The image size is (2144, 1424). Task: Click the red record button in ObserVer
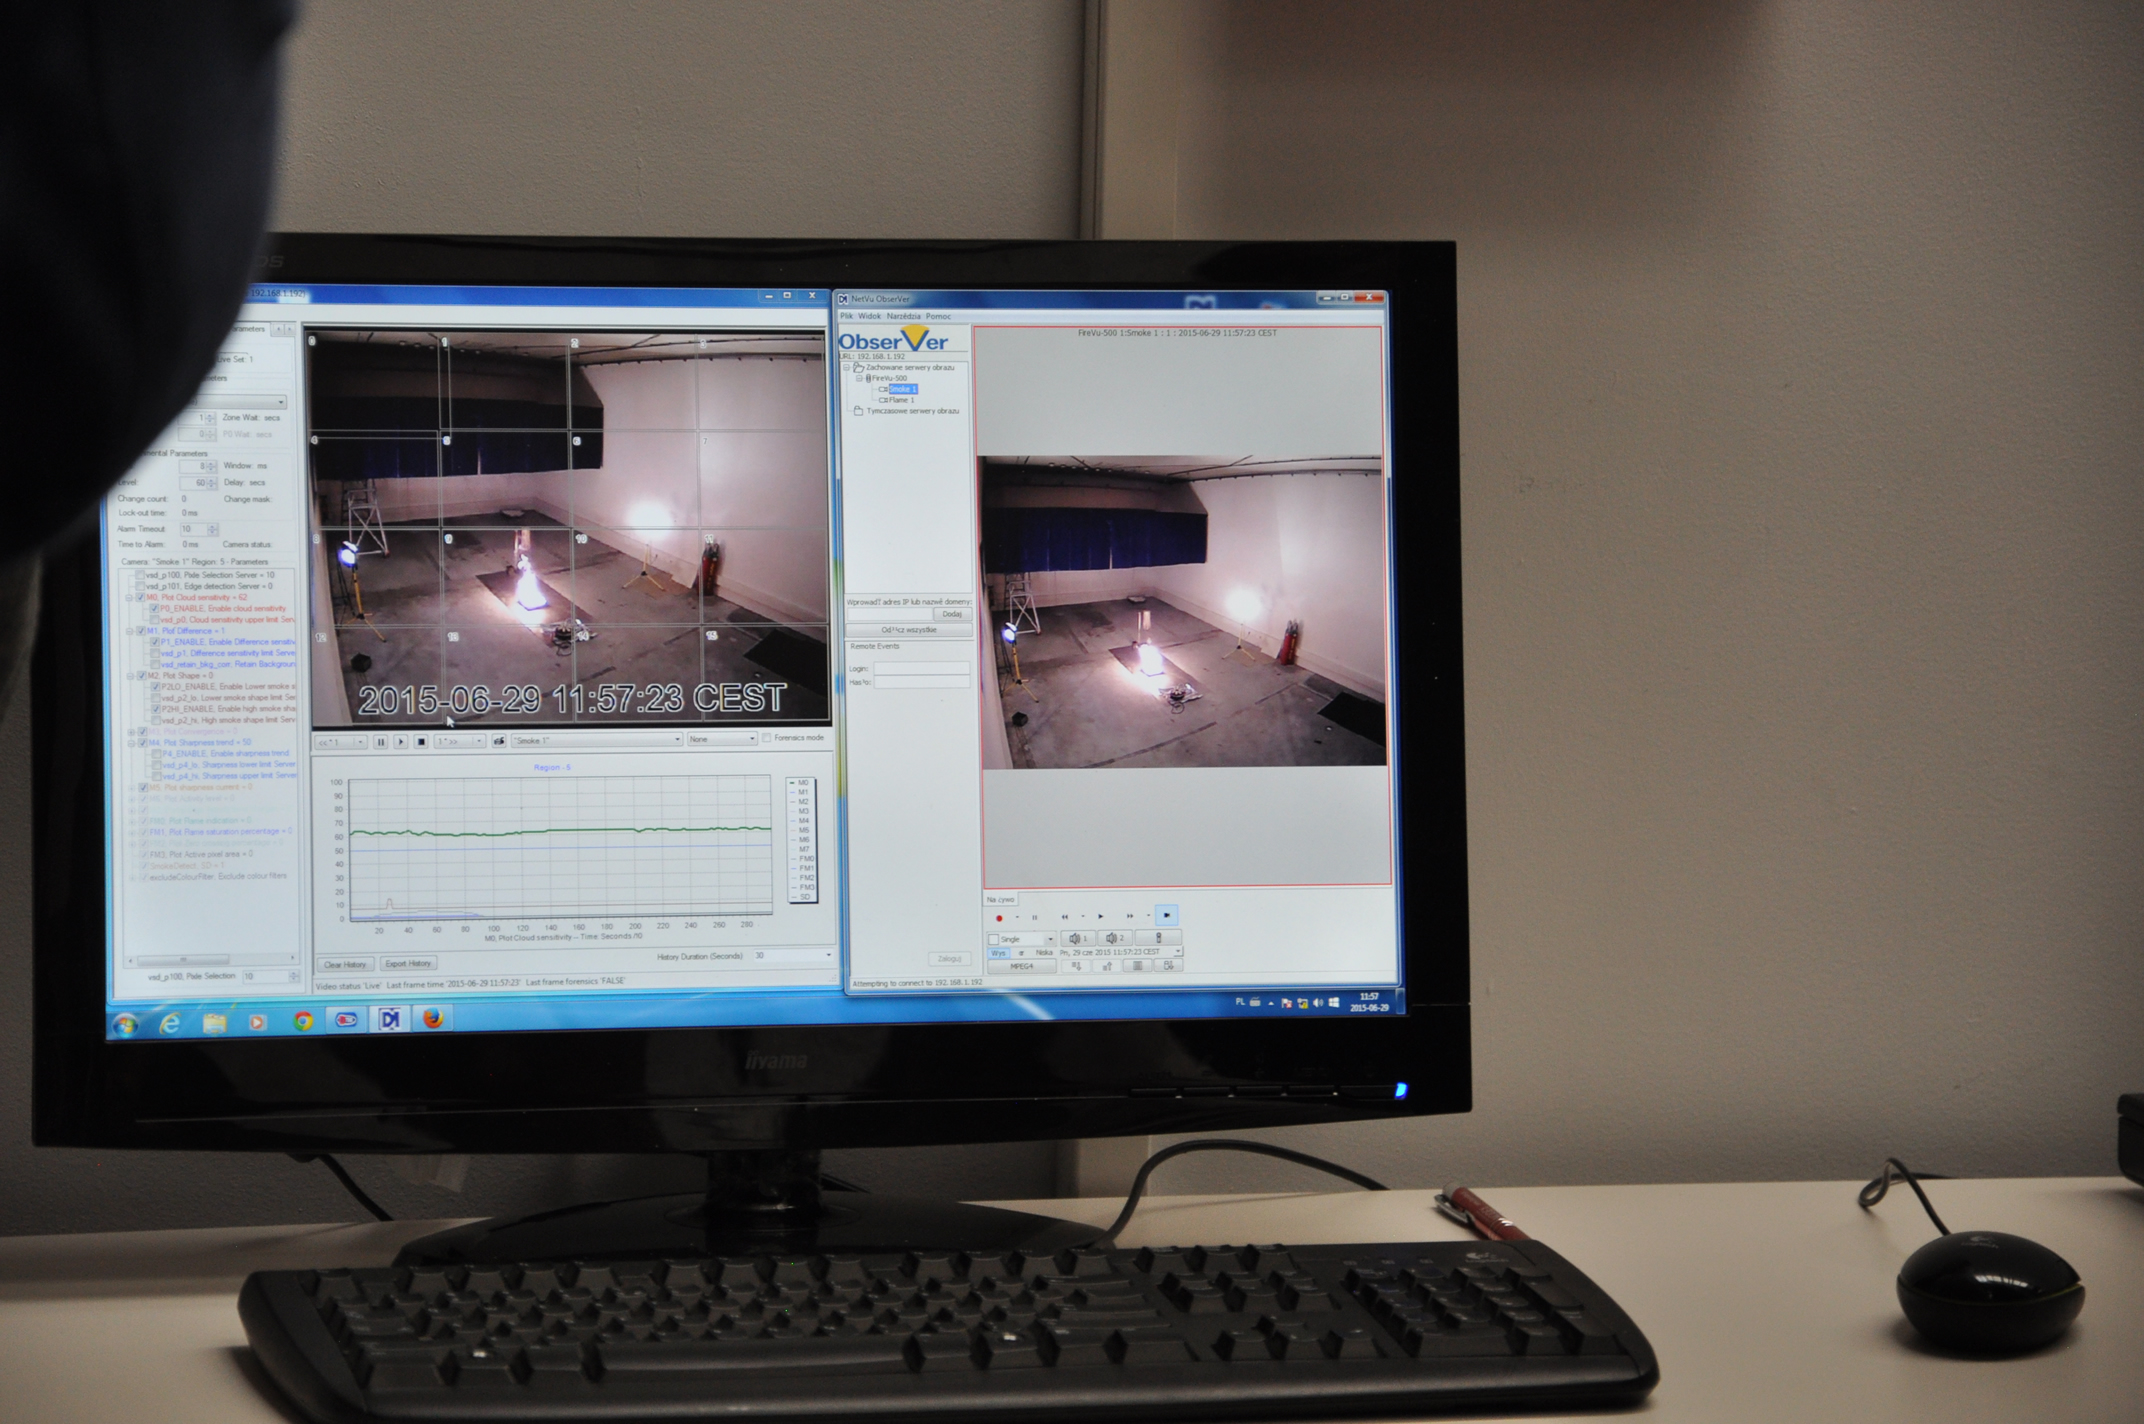(999, 918)
